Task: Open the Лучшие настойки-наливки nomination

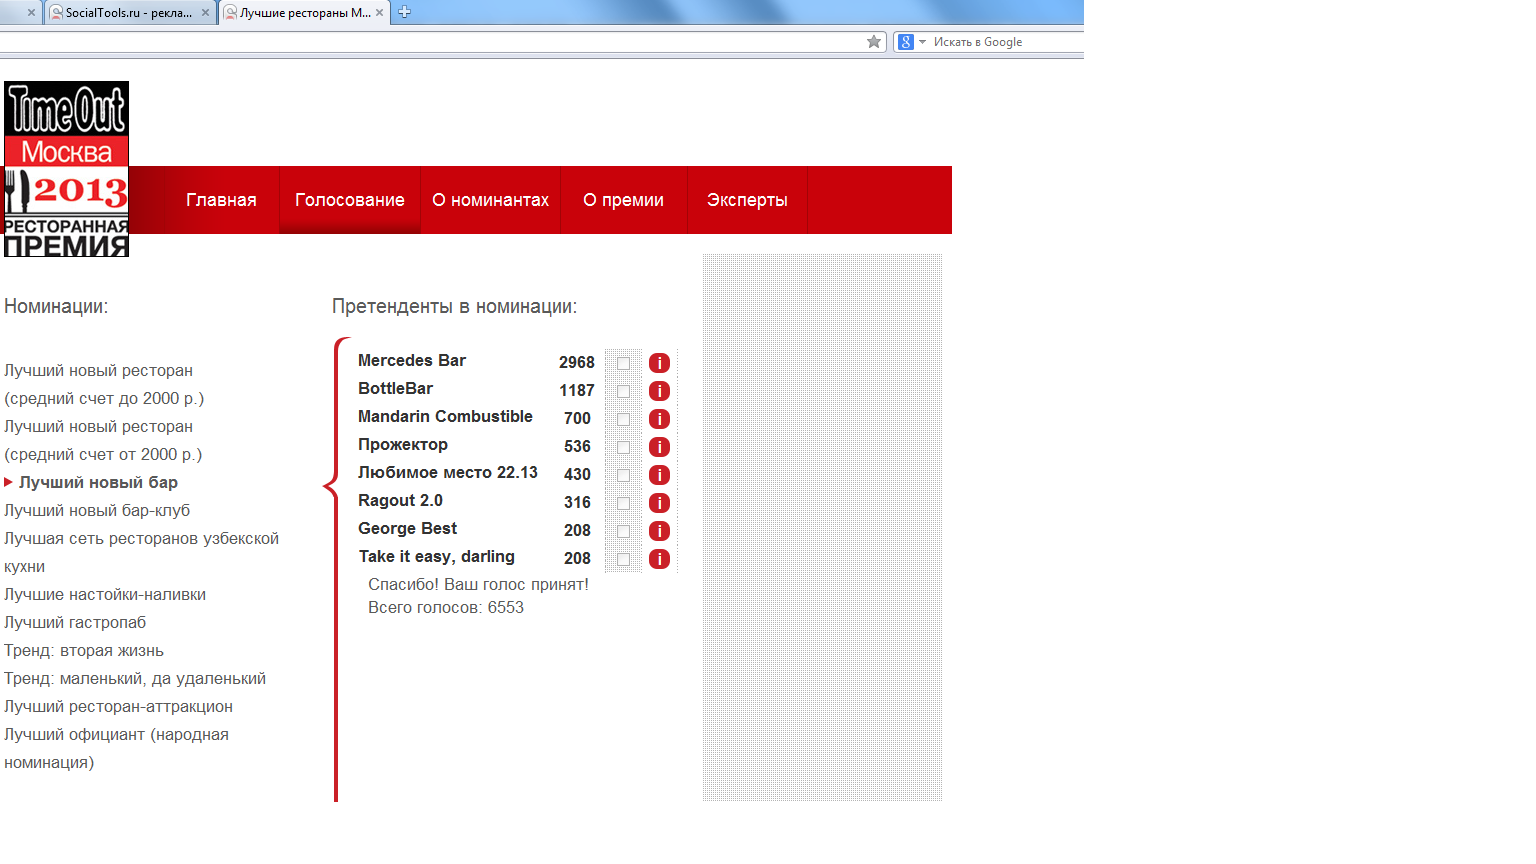Action: (x=105, y=594)
